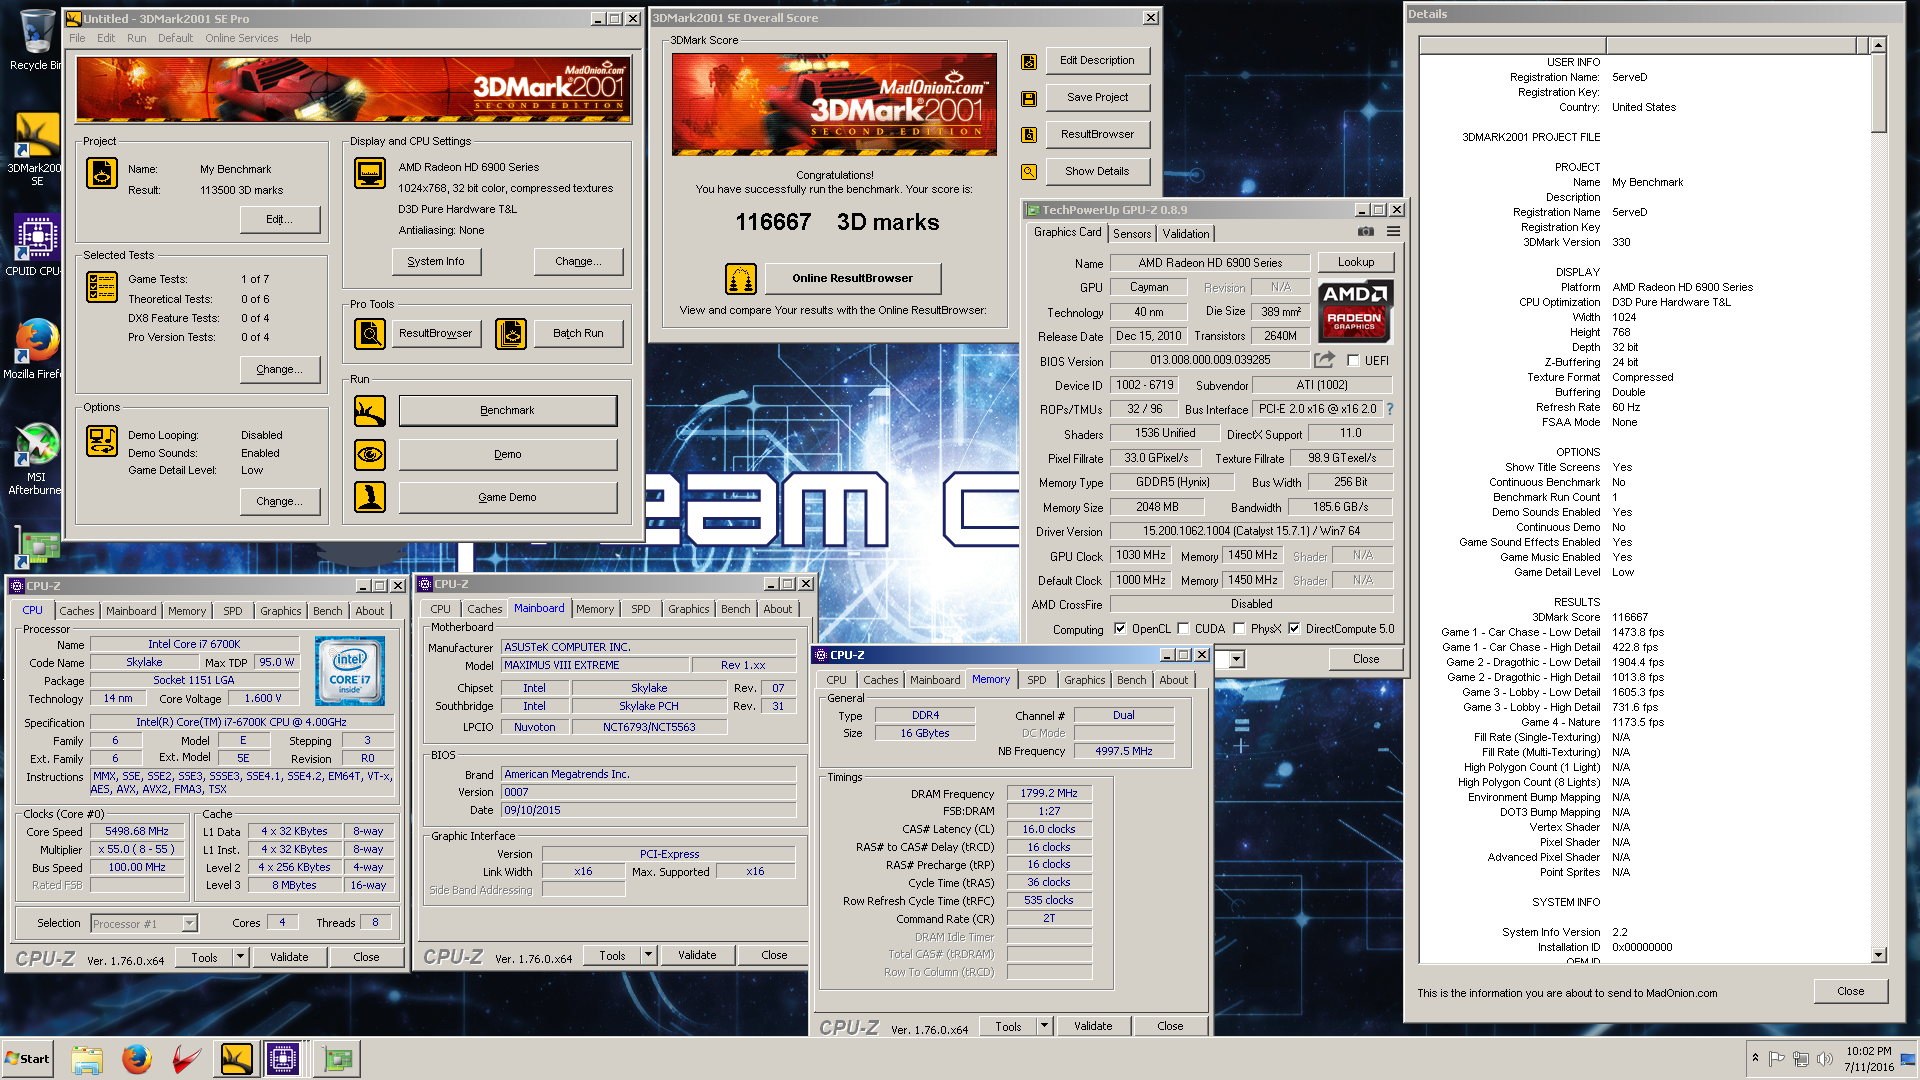Click Close in the Details window
The width and height of the screenshot is (1920, 1080).
pyautogui.click(x=1850, y=991)
